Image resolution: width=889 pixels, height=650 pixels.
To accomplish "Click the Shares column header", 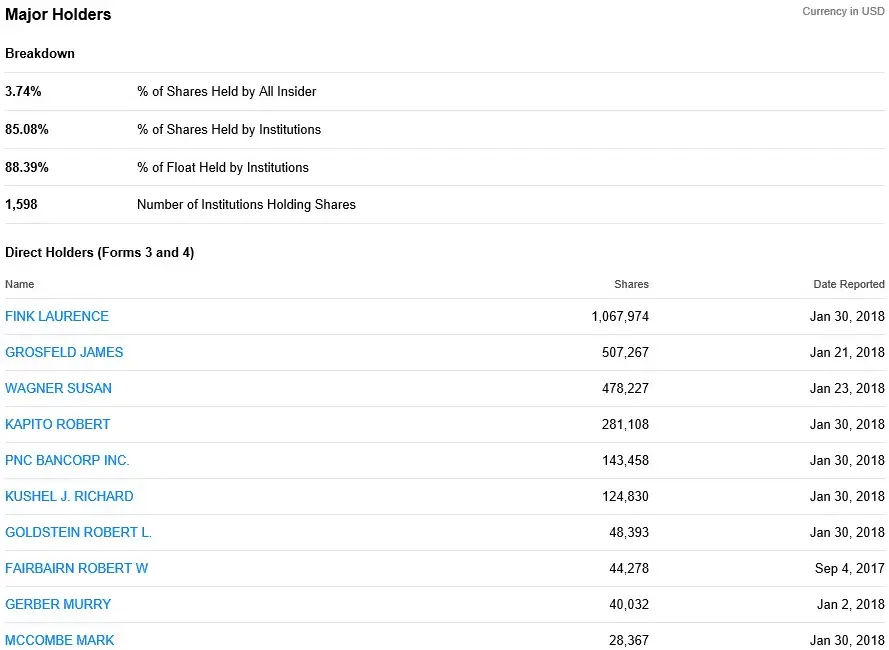I will coord(631,284).
